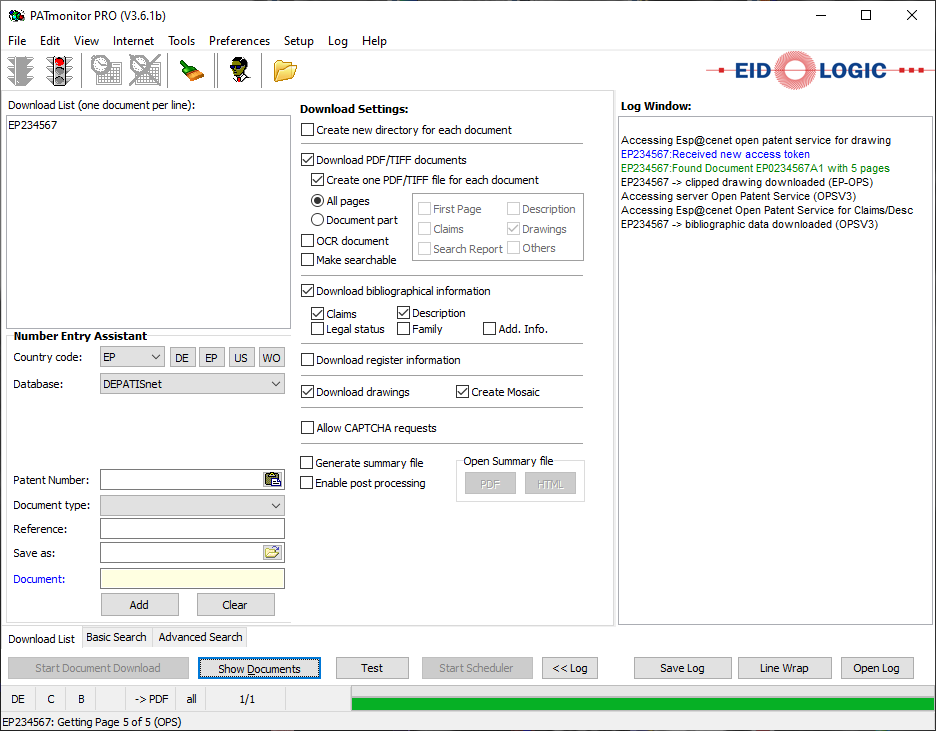Click into the Reference input field

[192, 529]
